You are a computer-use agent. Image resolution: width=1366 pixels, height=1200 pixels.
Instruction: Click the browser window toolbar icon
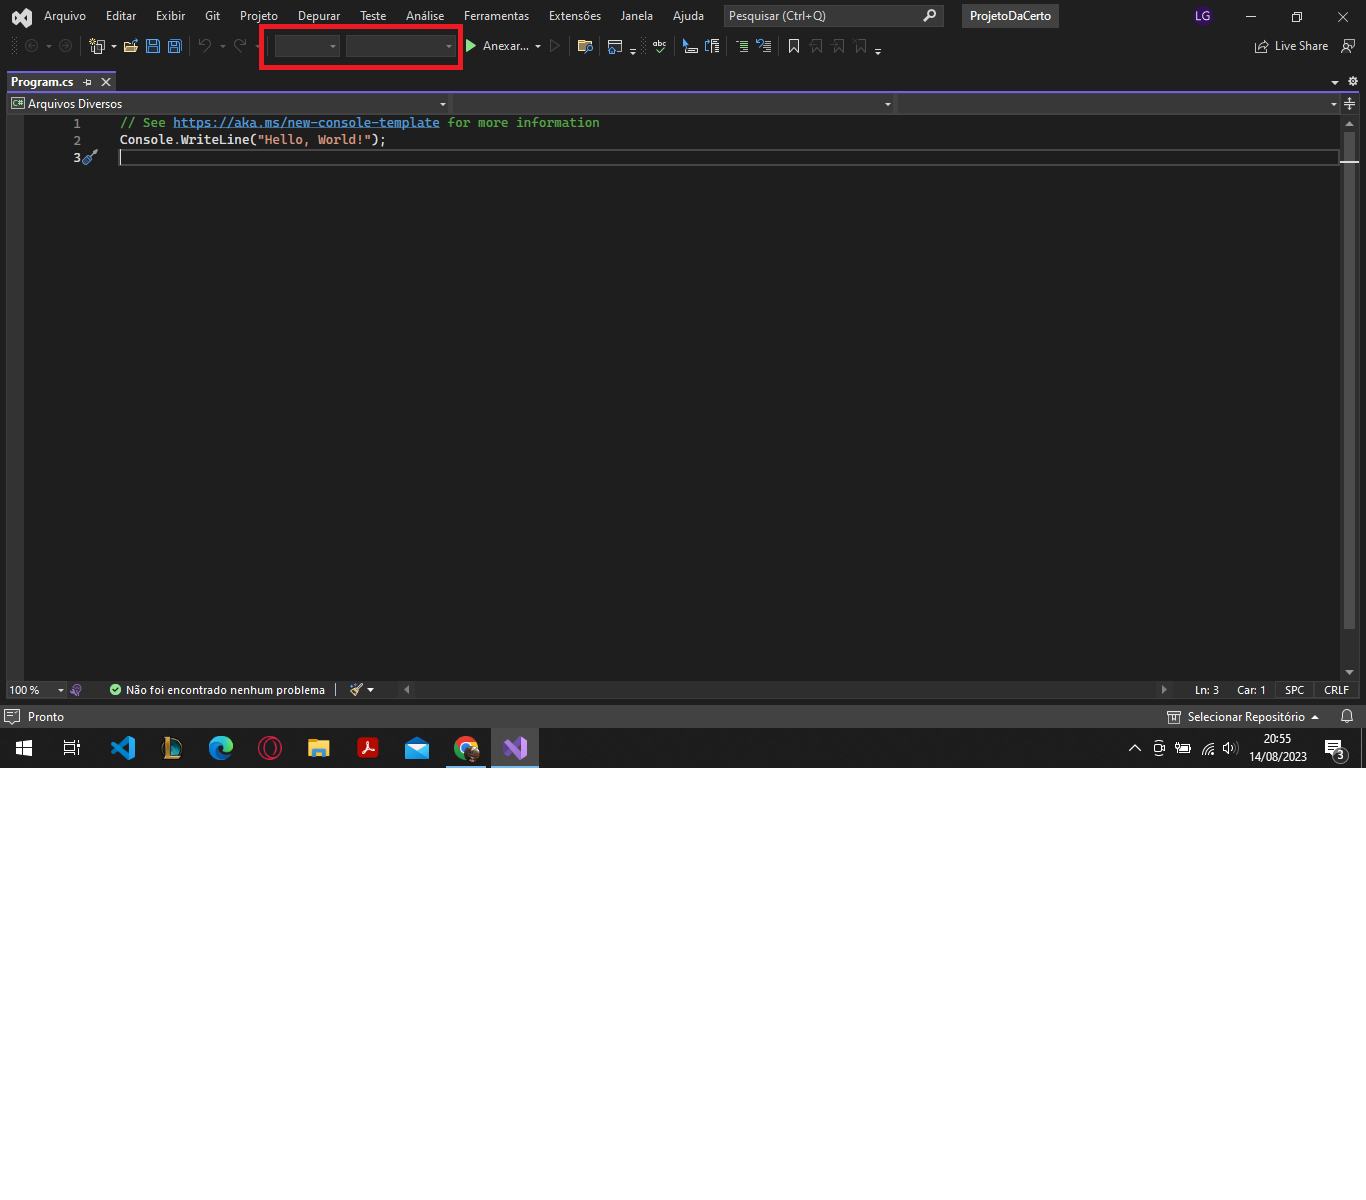click(615, 46)
